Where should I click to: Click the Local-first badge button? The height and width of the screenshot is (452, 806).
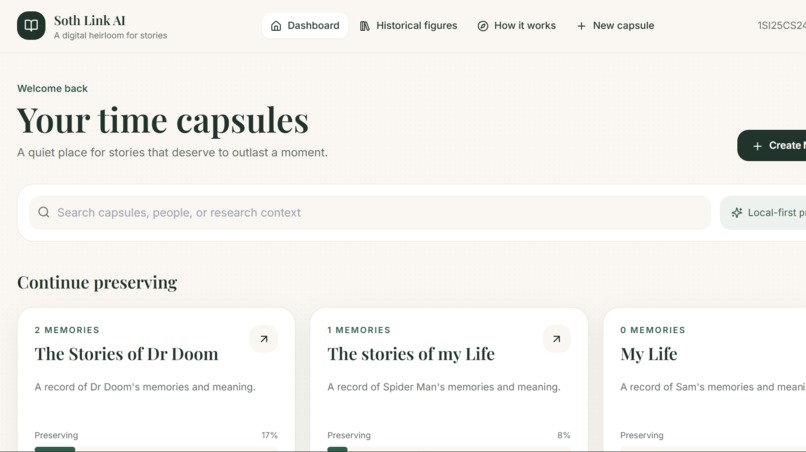pos(763,212)
